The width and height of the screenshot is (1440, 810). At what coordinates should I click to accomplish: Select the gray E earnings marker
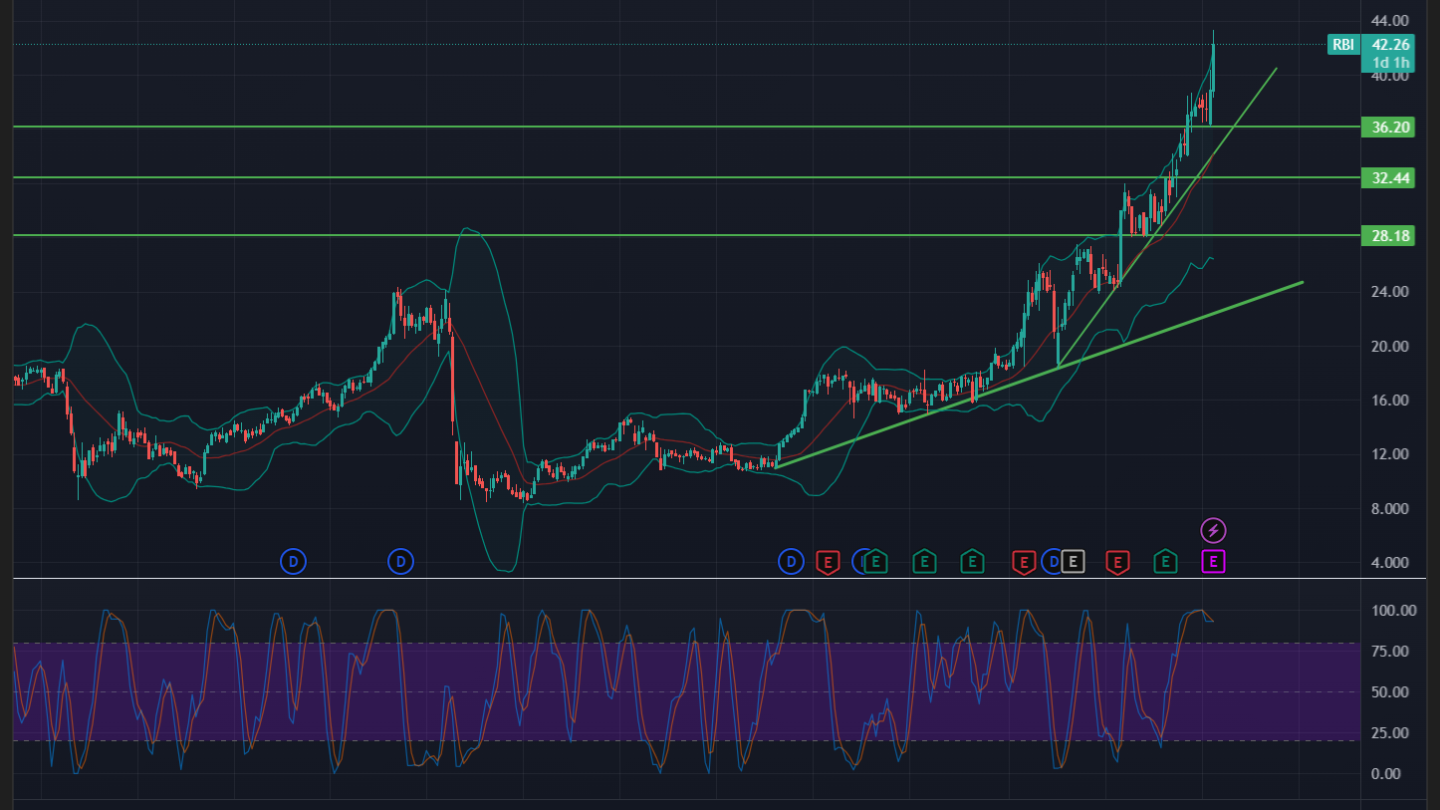point(1073,562)
